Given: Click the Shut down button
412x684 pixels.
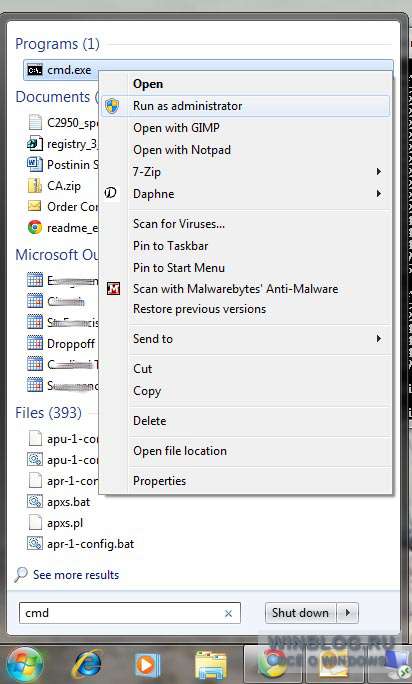Looking at the screenshot, I should click(x=300, y=613).
